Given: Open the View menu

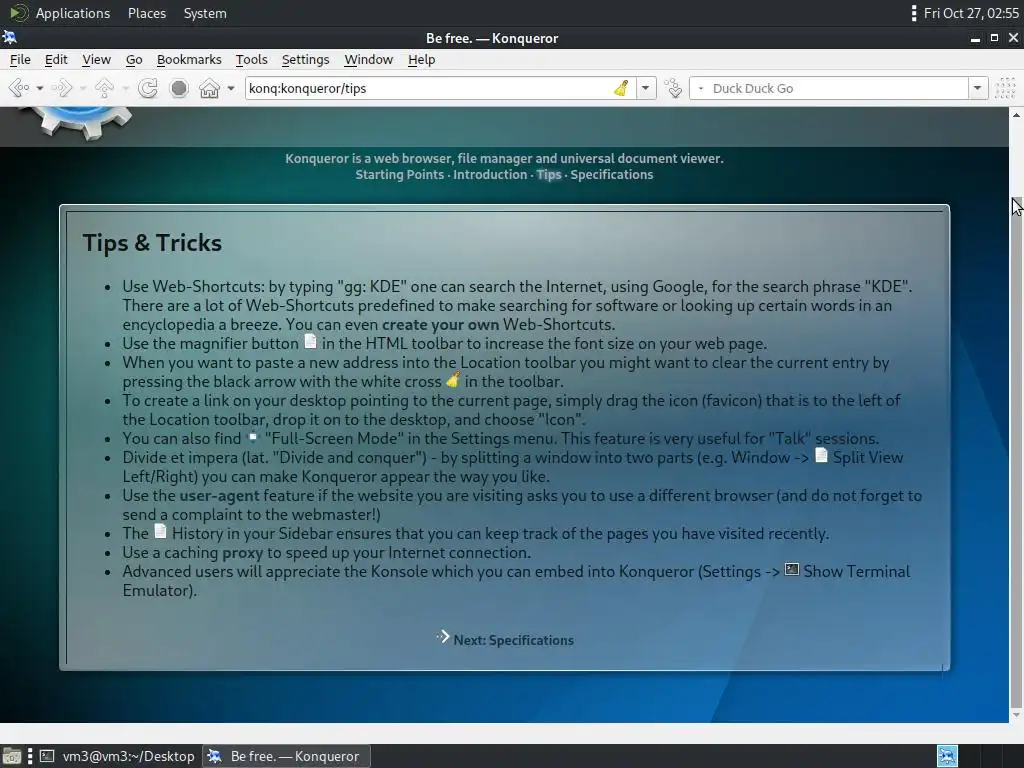Looking at the screenshot, I should tap(96, 59).
